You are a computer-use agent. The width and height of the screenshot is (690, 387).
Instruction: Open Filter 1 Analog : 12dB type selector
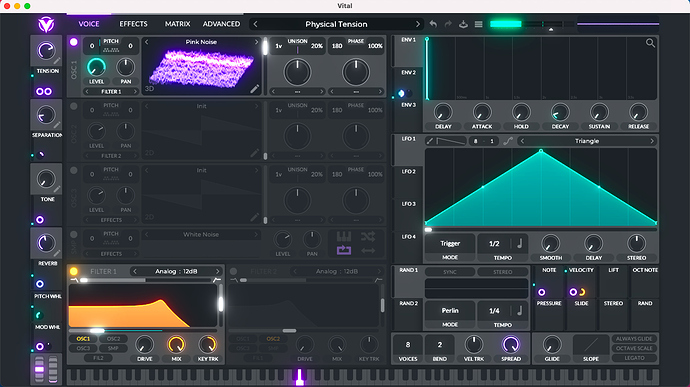176,271
